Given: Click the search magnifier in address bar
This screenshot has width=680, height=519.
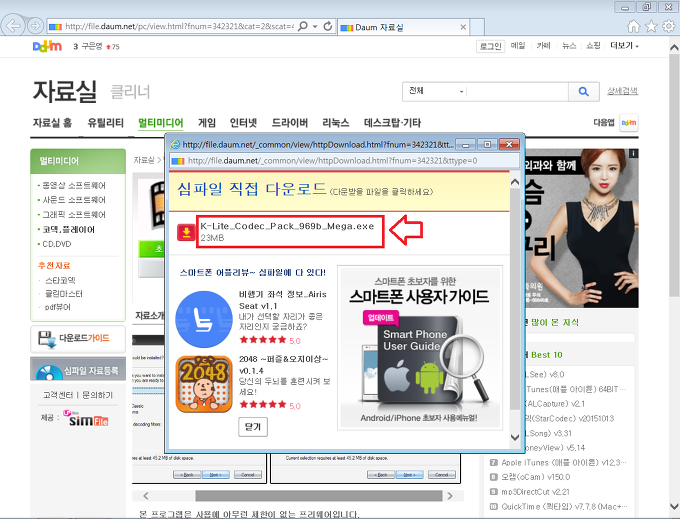Looking at the screenshot, I should (x=303, y=26).
